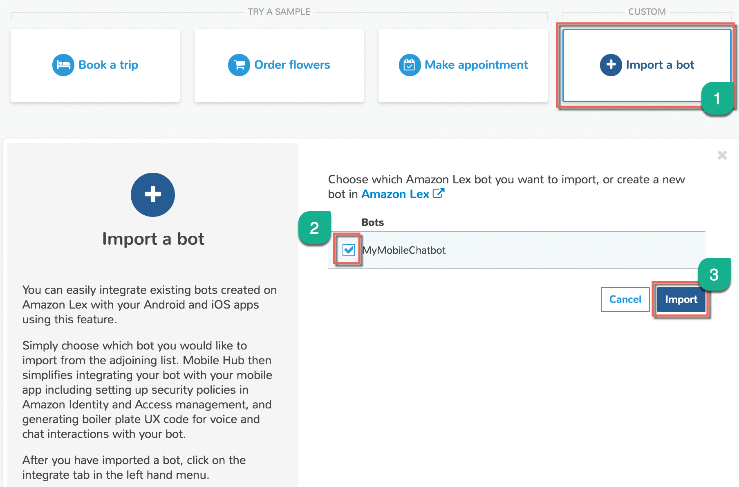
Task: Choose the Import a bot custom card
Action: tap(647, 65)
